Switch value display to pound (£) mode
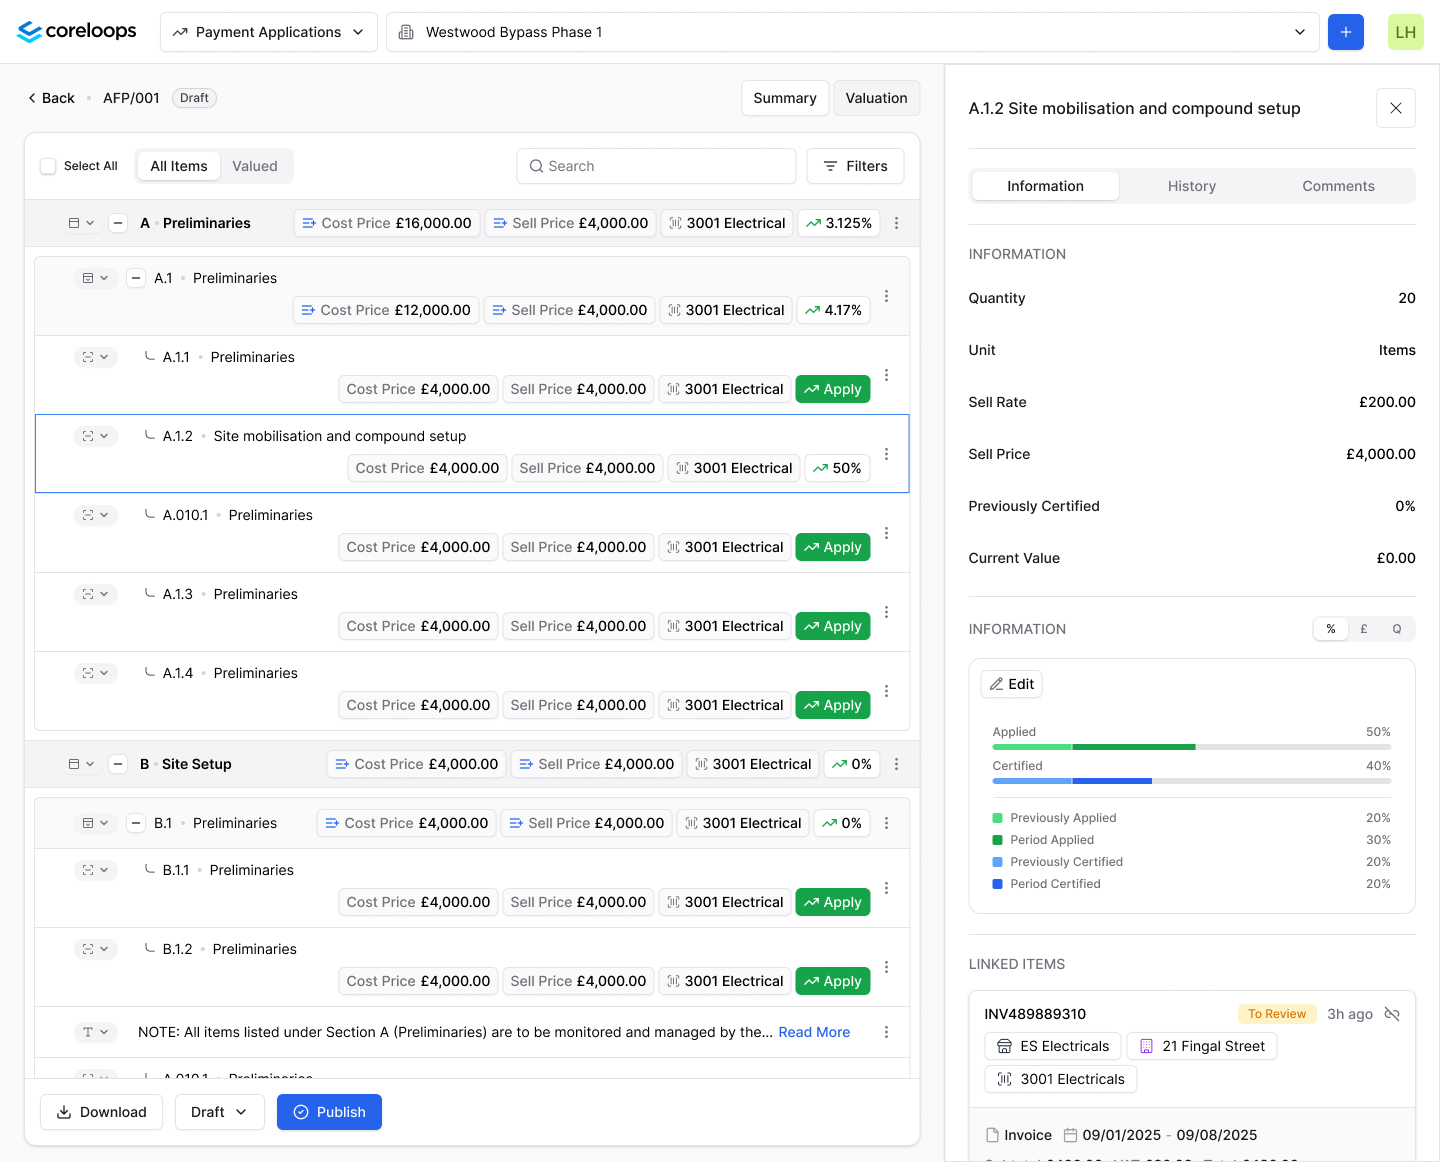Viewport: 1440px width, 1162px height. [x=1363, y=629]
